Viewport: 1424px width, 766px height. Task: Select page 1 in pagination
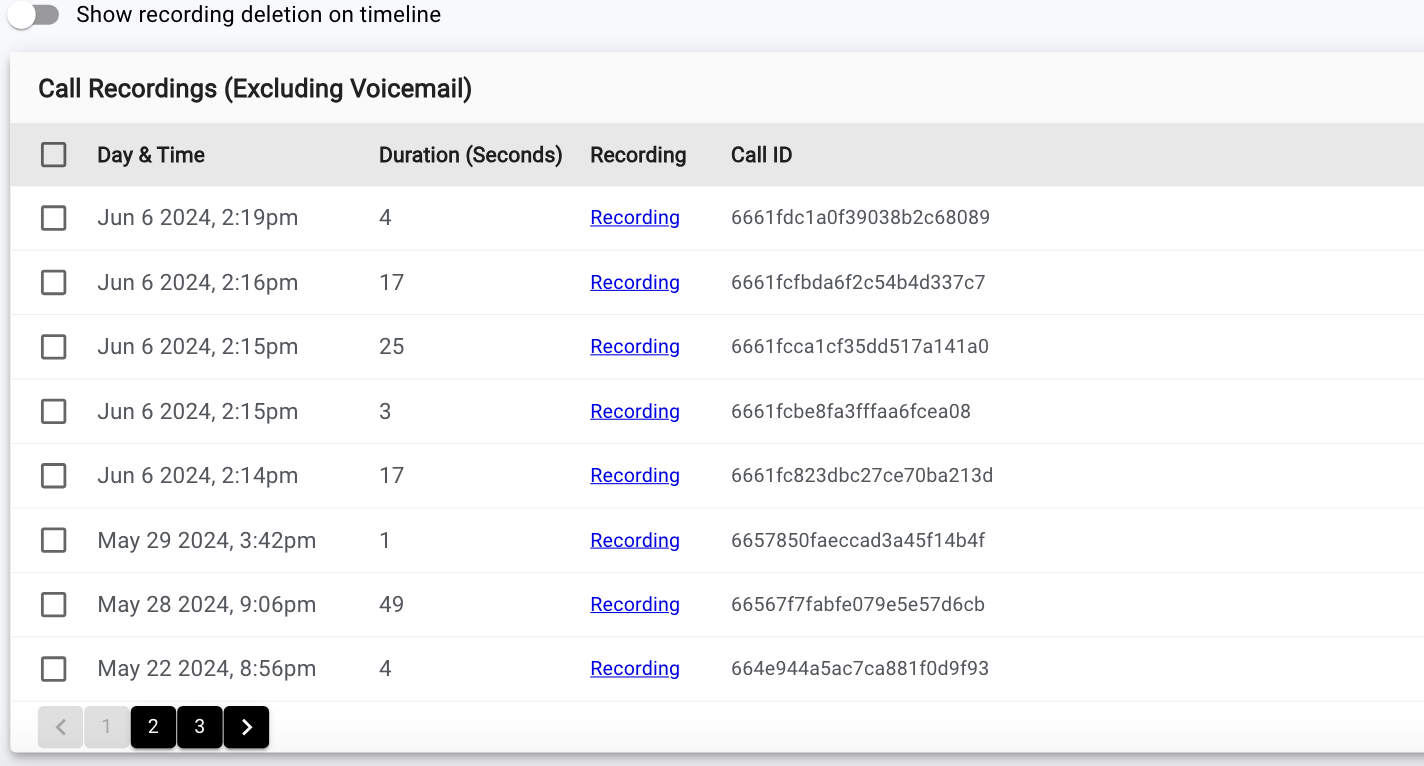coord(107,727)
